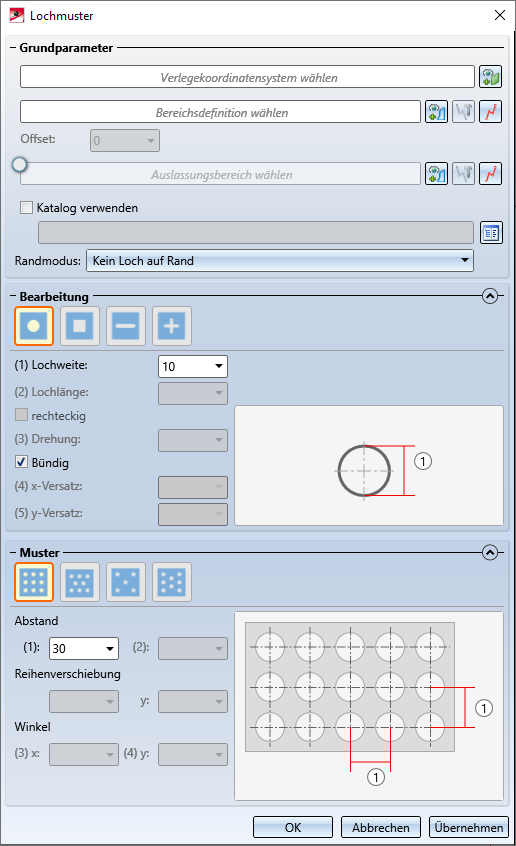The width and height of the screenshot is (516, 846).
Task: Collapse the Bearbeitung section
Action: click(490, 296)
